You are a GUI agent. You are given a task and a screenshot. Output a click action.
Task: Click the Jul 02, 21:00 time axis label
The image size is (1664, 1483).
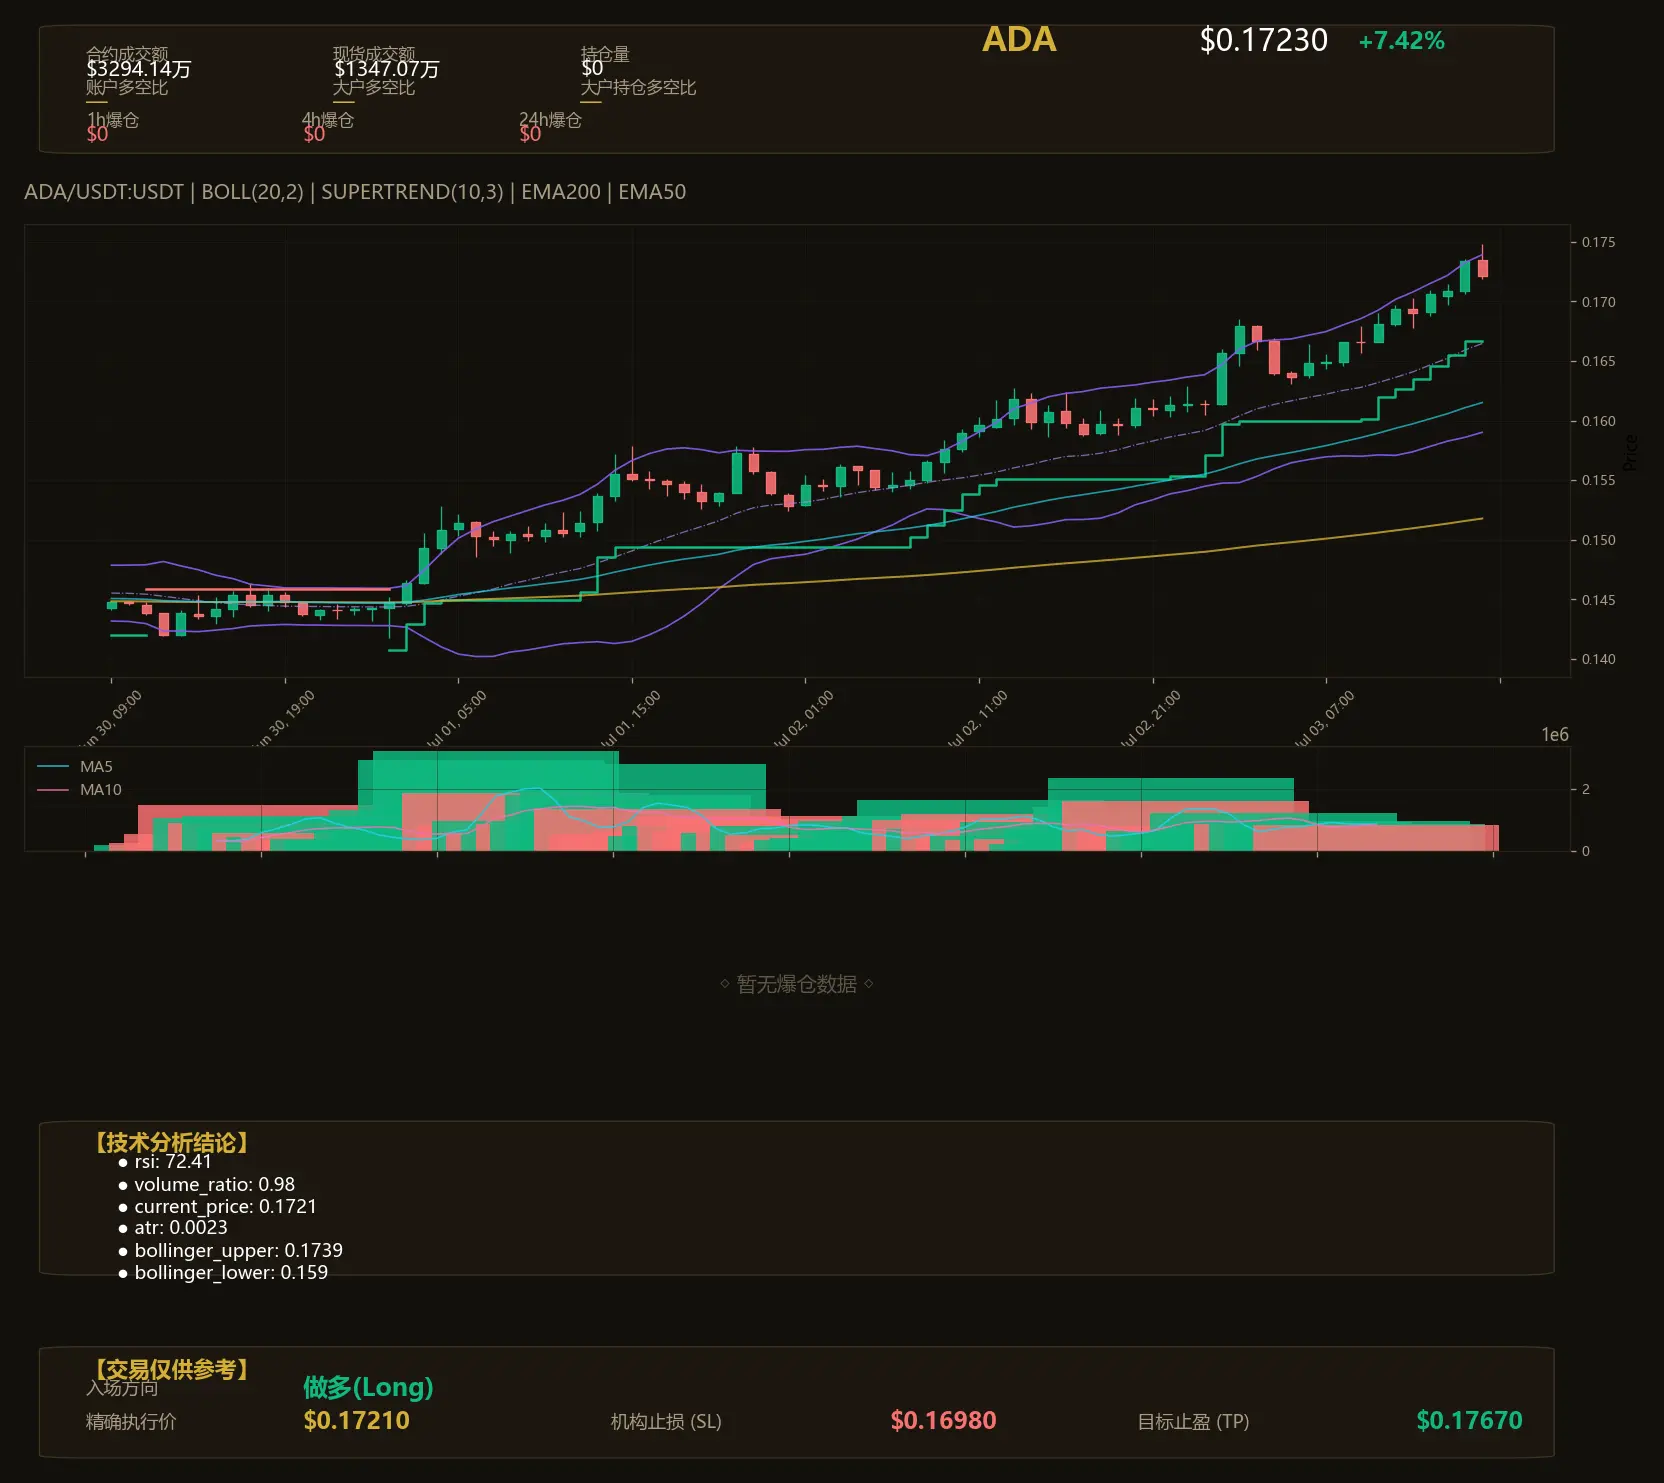click(x=1150, y=719)
